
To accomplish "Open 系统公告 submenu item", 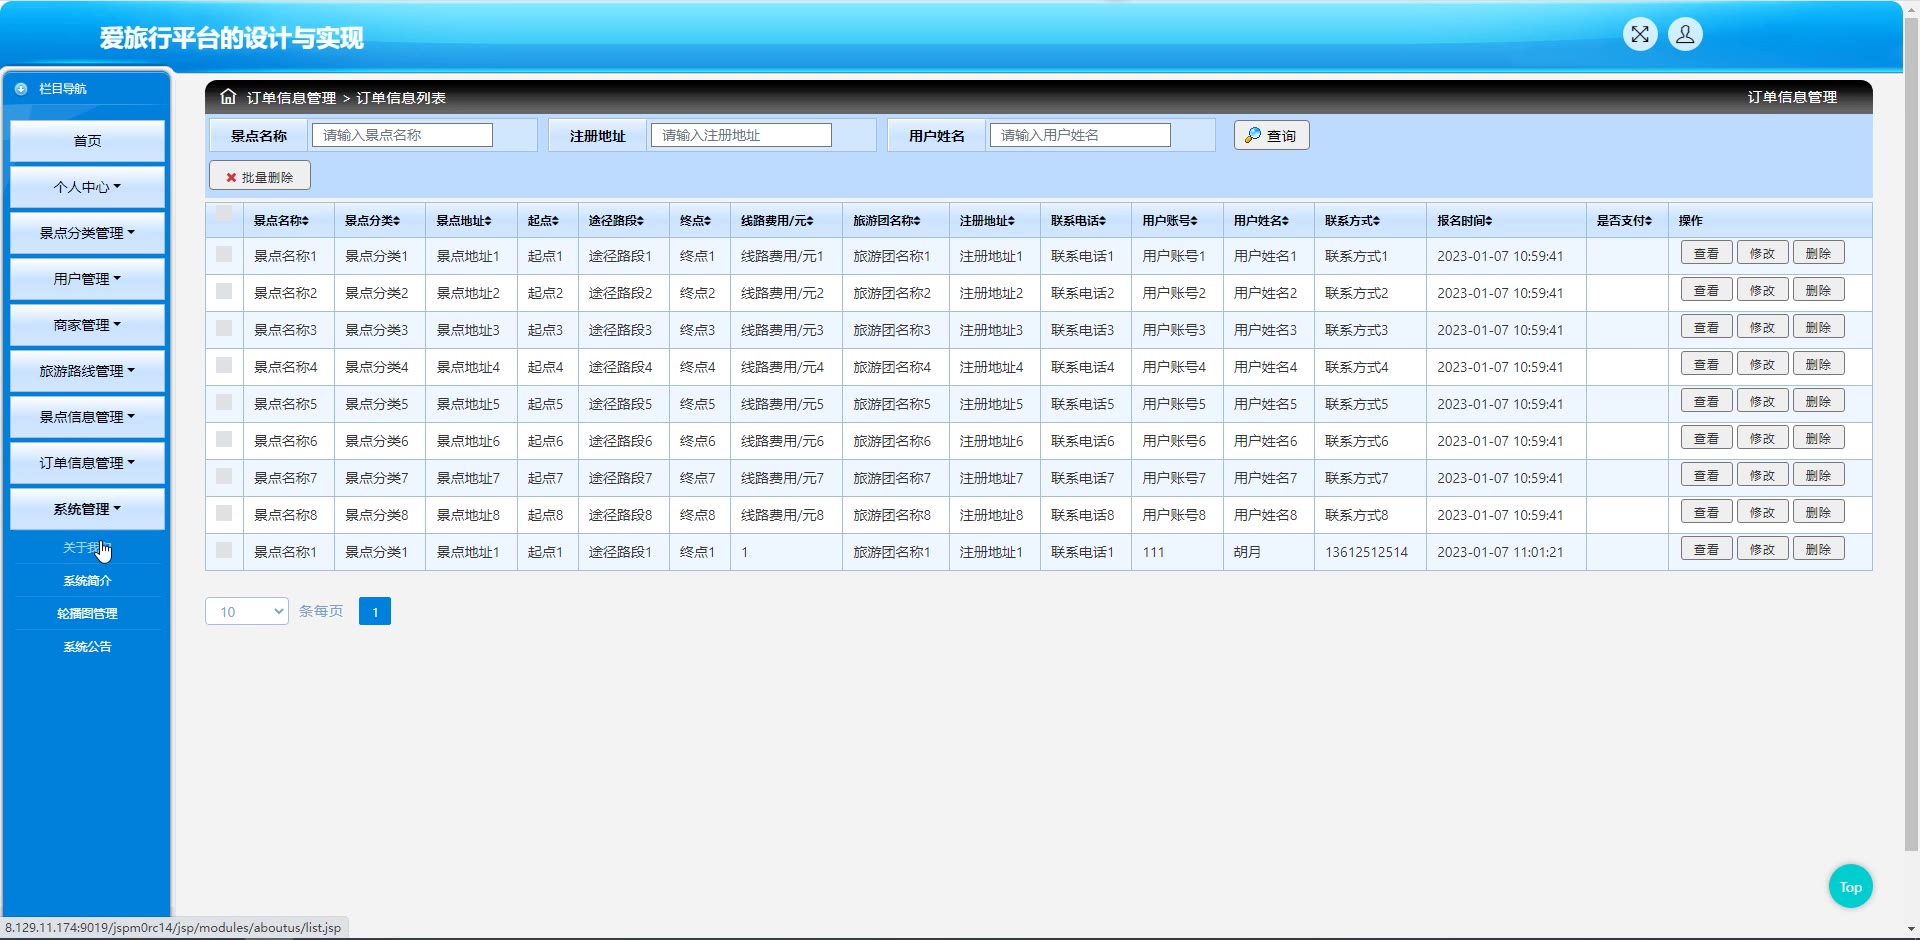I will coord(87,647).
